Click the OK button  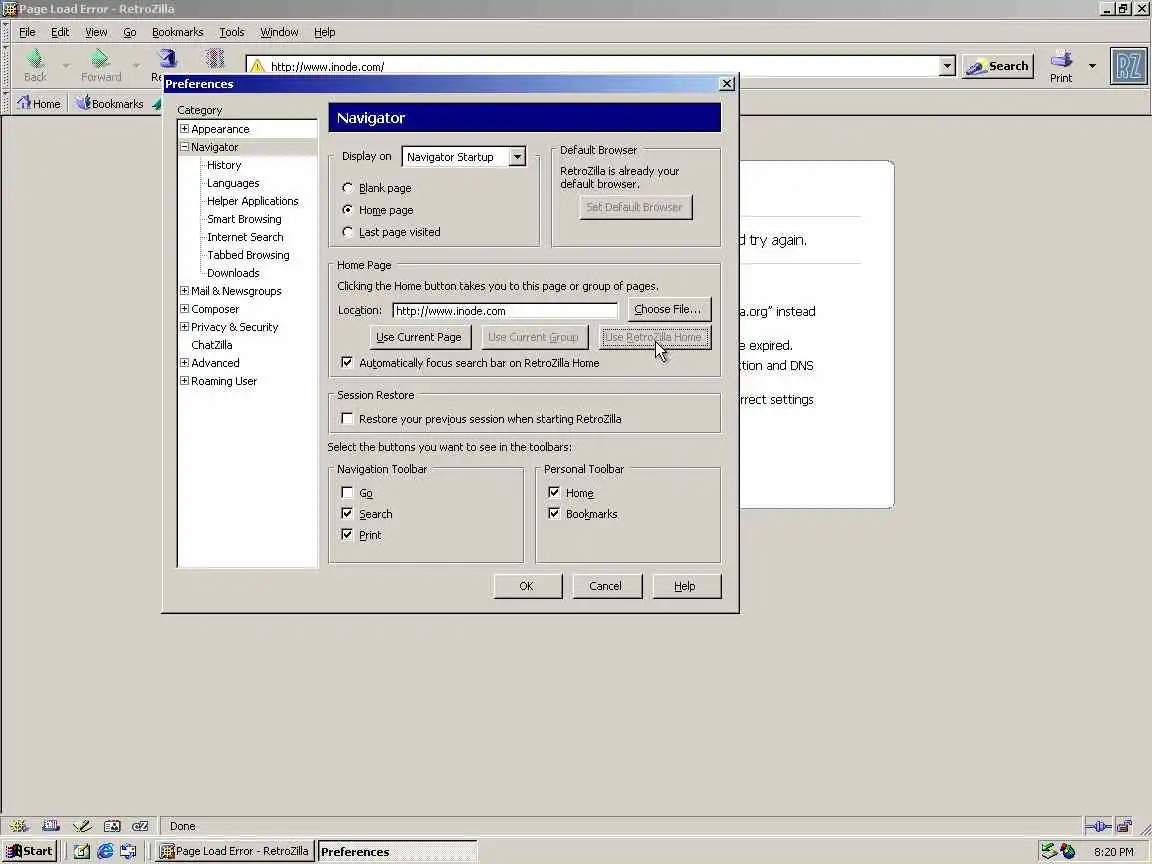[x=528, y=586]
